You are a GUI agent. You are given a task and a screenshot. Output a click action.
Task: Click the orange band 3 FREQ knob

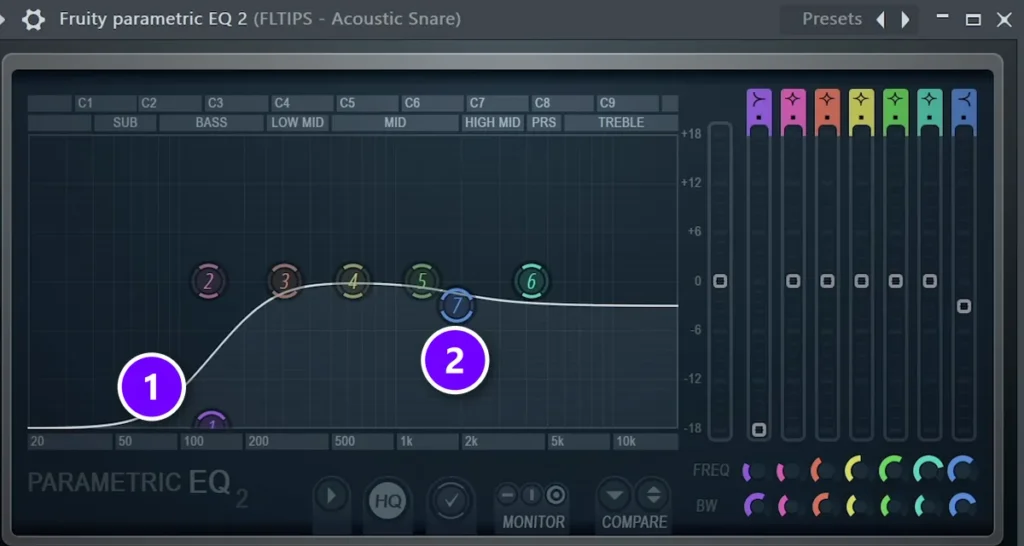click(824, 471)
